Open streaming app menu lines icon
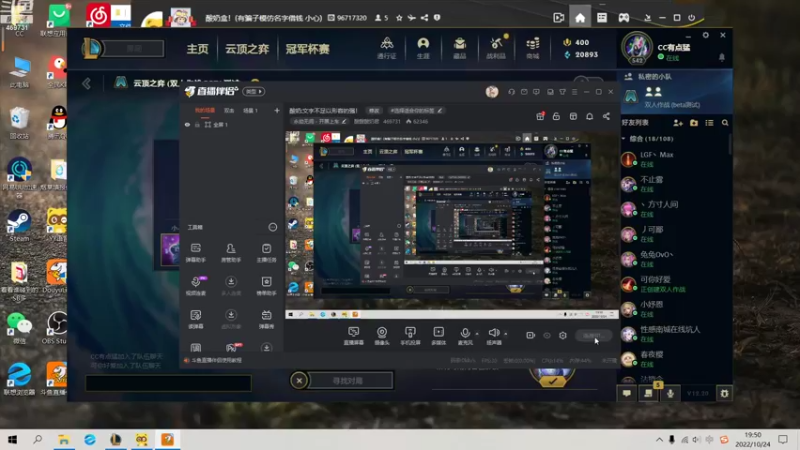This screenshot has height=450, width=800. coord(574,92)
